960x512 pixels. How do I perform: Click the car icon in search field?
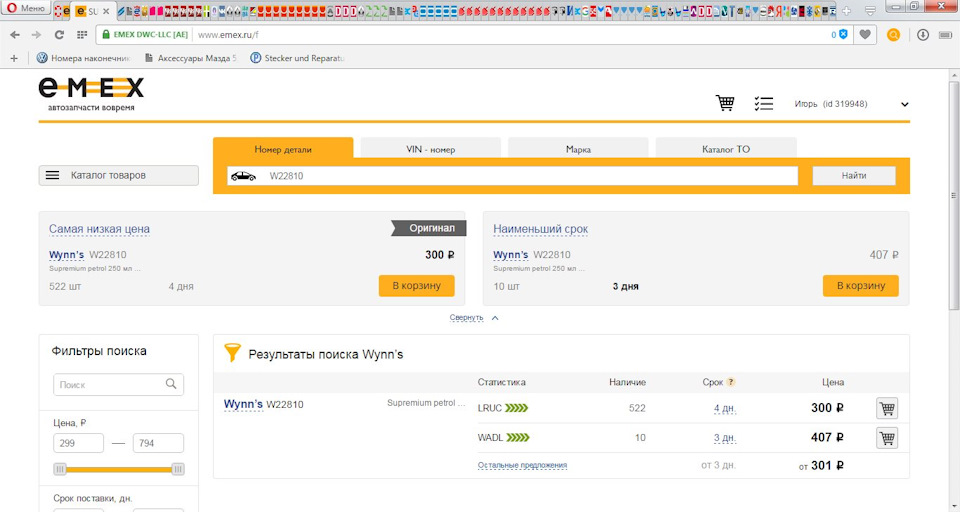coord(243,176)
